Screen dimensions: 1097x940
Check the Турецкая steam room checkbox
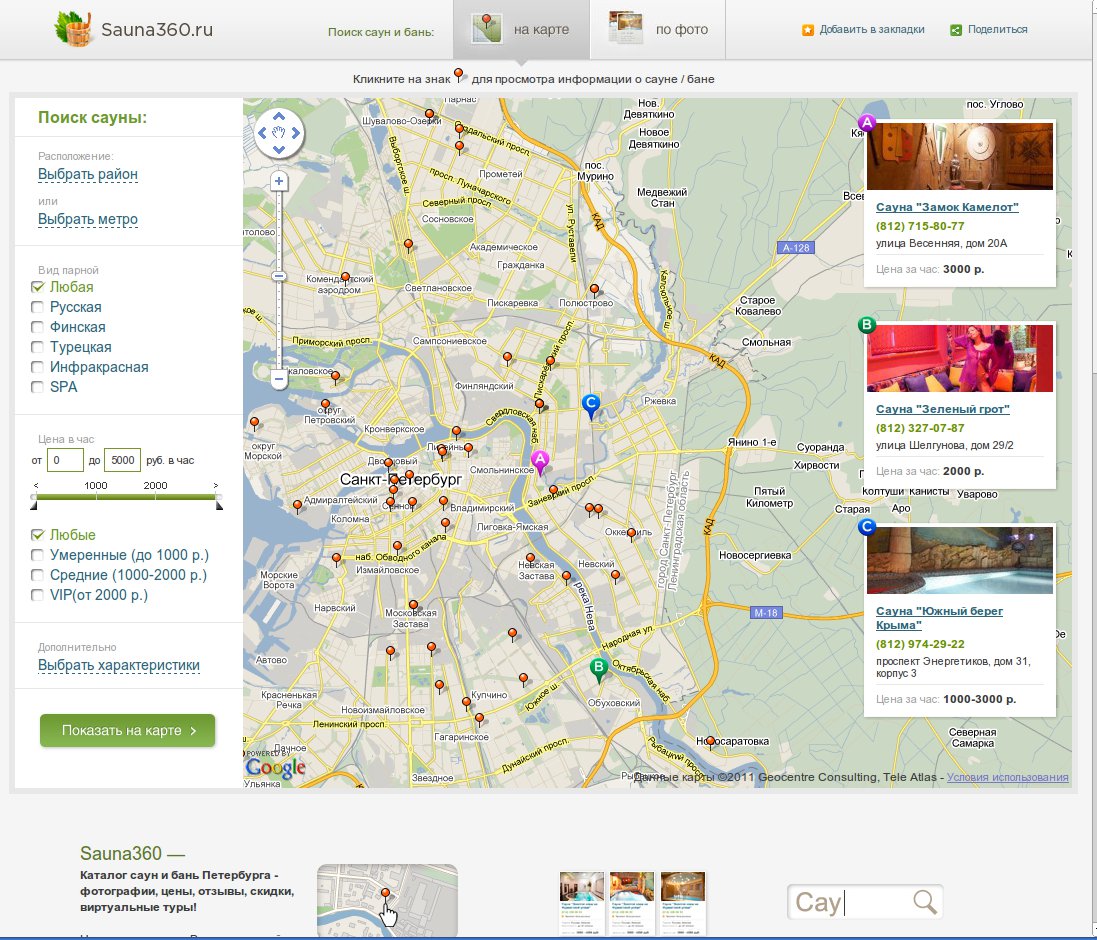37,347
